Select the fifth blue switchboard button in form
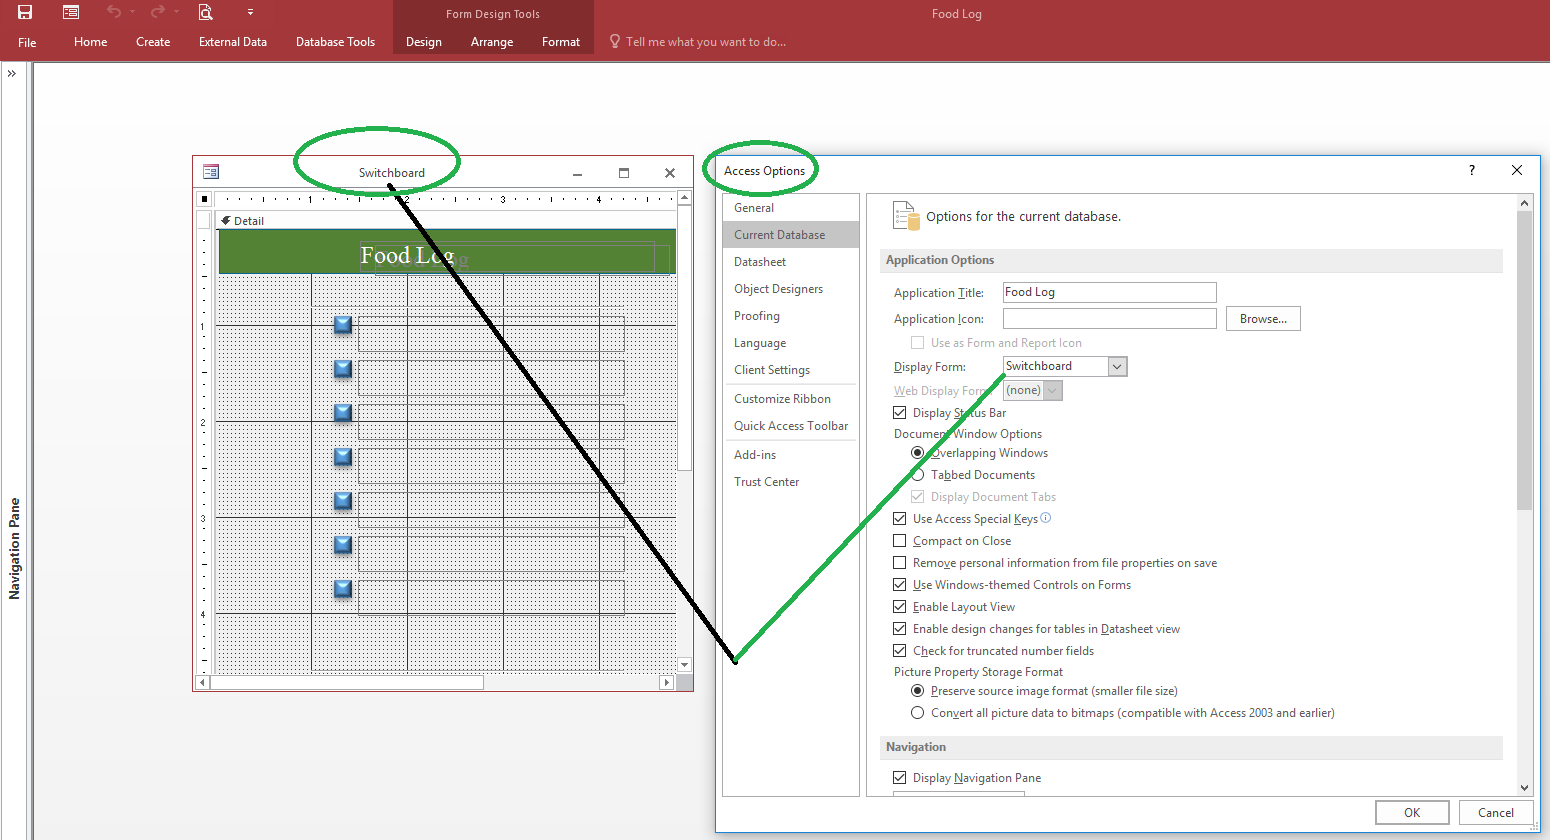1550x840 pixels. [343, 500]
